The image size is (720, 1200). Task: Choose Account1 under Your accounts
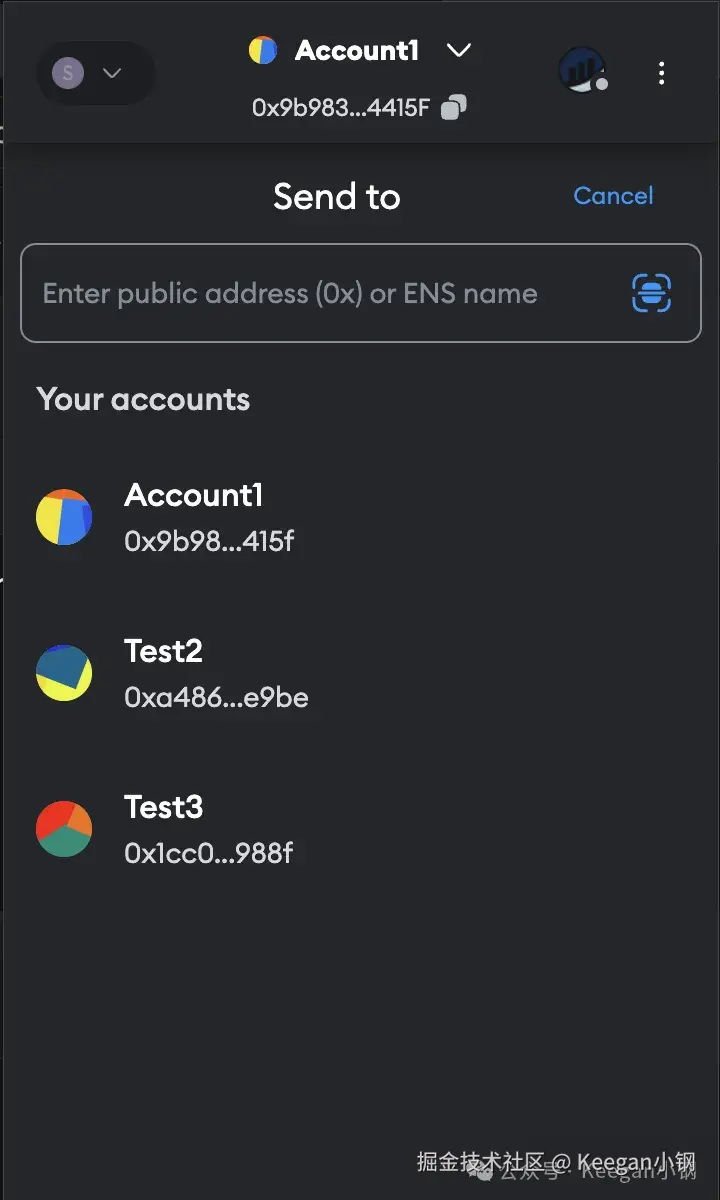click(x=194, y=496)
